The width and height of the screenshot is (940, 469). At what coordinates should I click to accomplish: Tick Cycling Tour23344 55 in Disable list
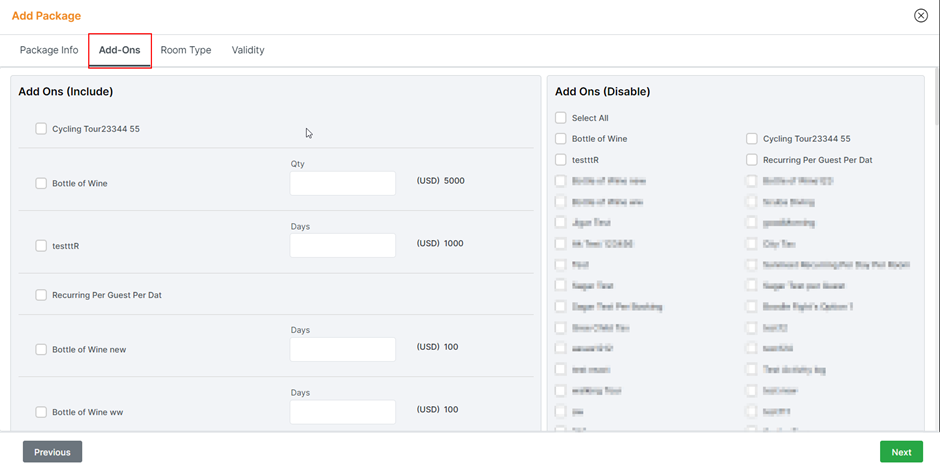[752, 139]
